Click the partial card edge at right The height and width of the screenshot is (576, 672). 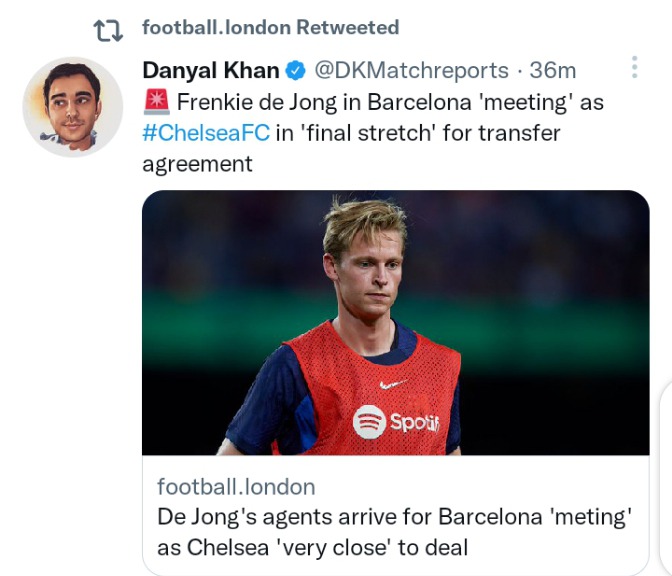[x=667, y=478]
